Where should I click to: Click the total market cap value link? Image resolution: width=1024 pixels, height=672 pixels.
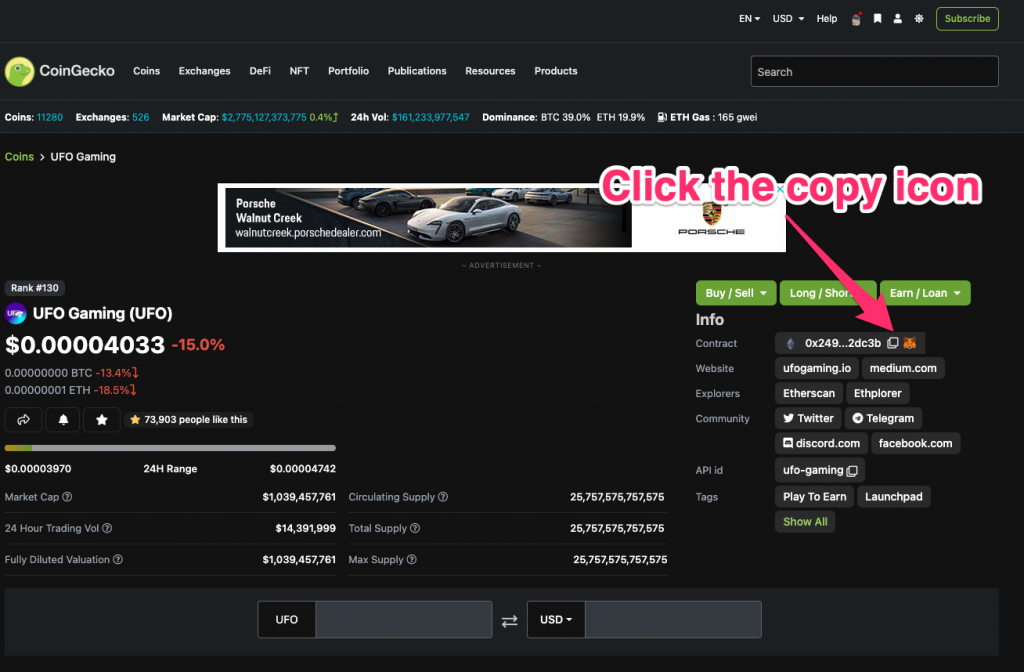click(x=264, y=118)
